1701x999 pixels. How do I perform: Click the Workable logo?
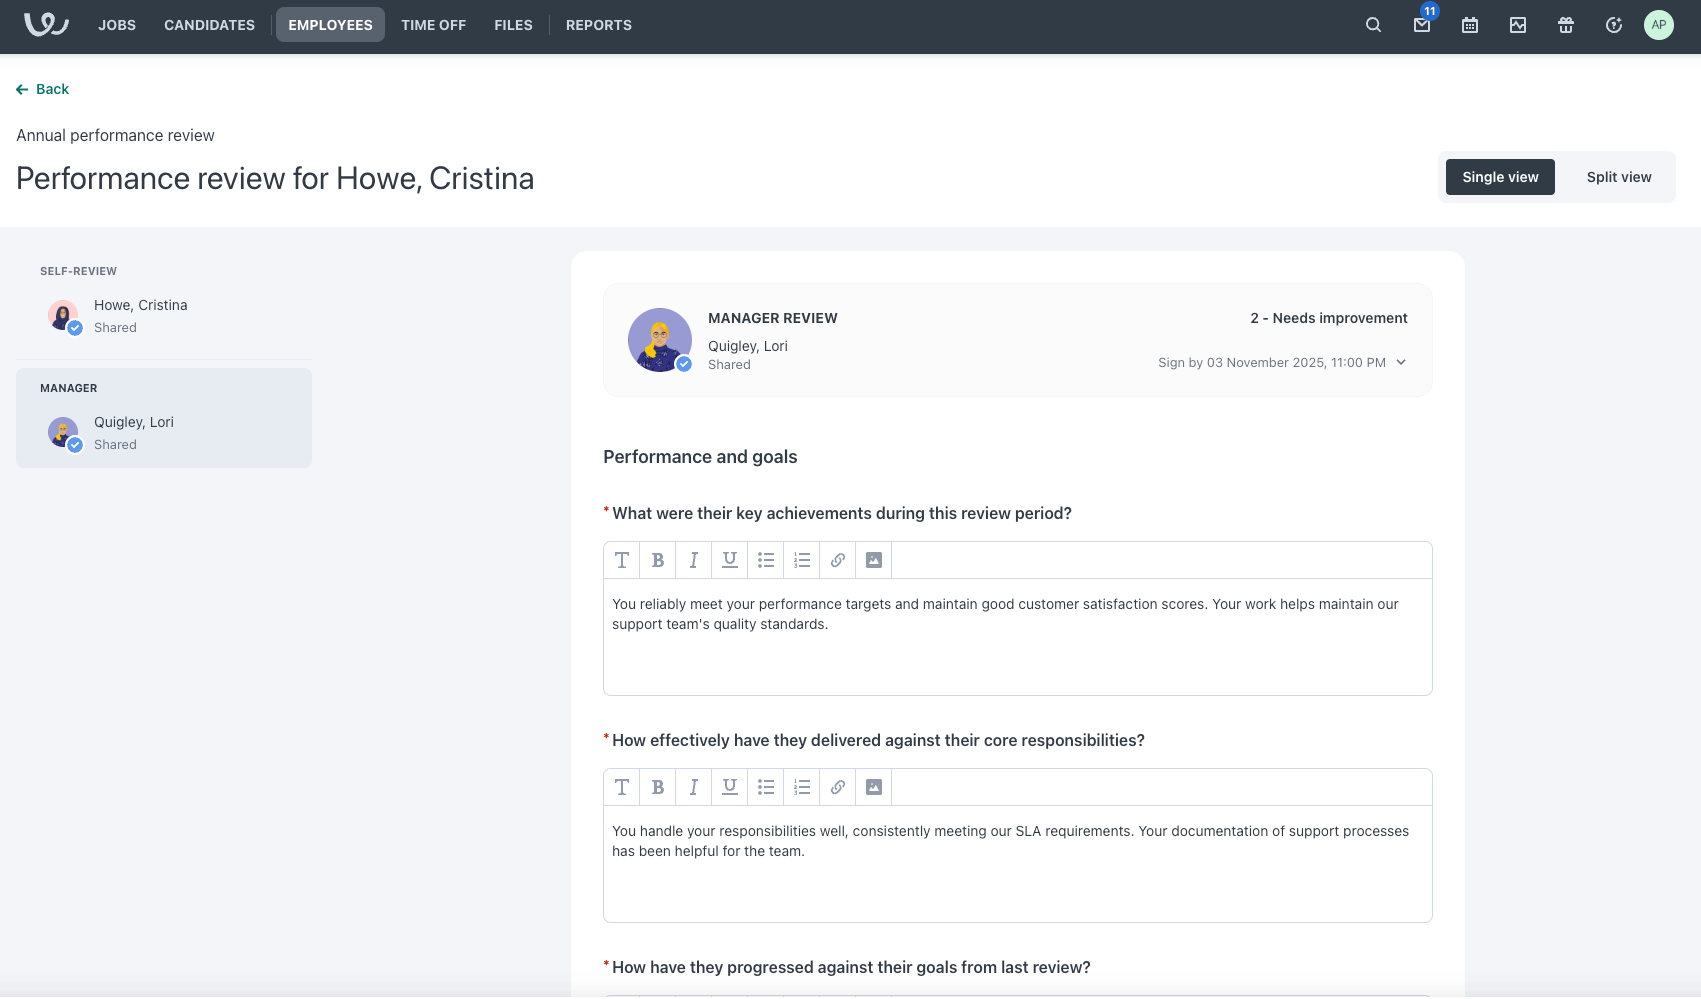click(x=46, y=25)
